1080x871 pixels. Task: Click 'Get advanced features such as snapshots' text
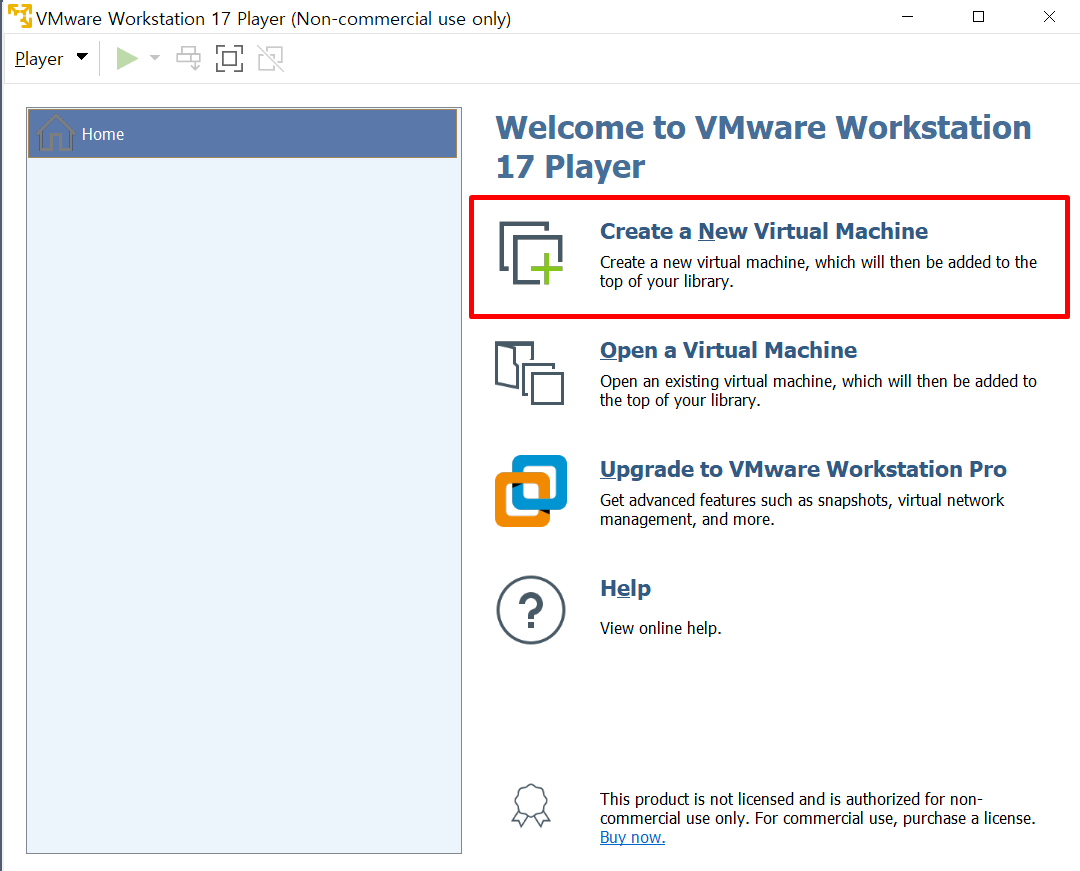pos(802,510)
